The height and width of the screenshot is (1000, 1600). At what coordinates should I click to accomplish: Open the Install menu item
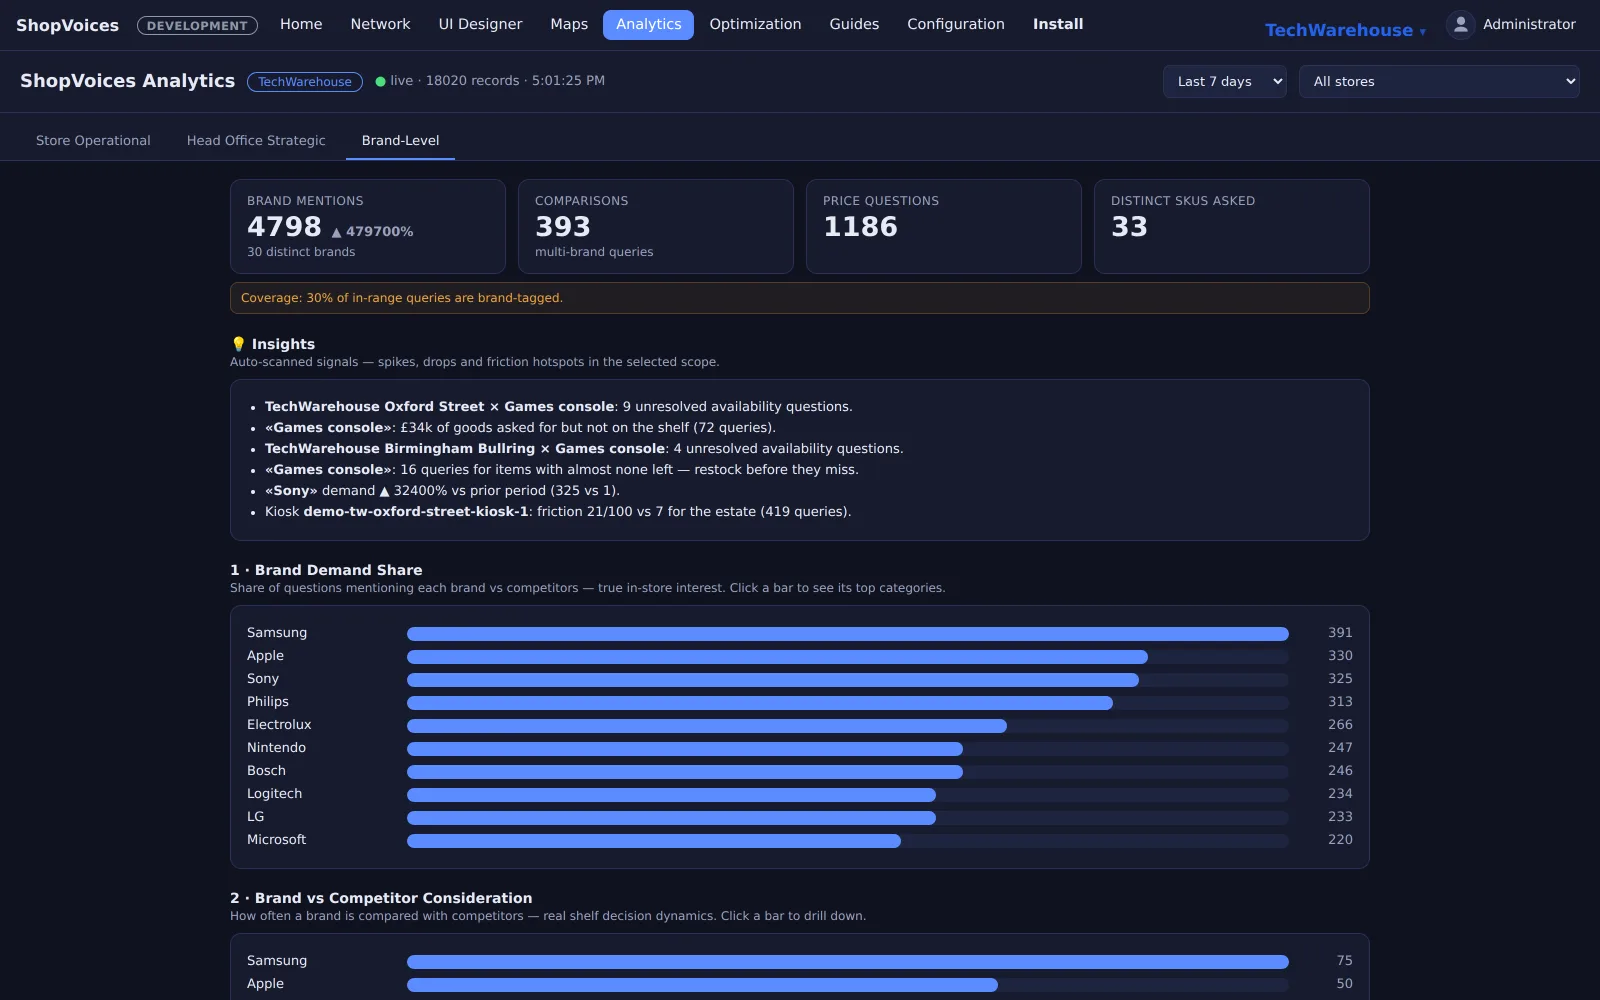coord(1058,24)
